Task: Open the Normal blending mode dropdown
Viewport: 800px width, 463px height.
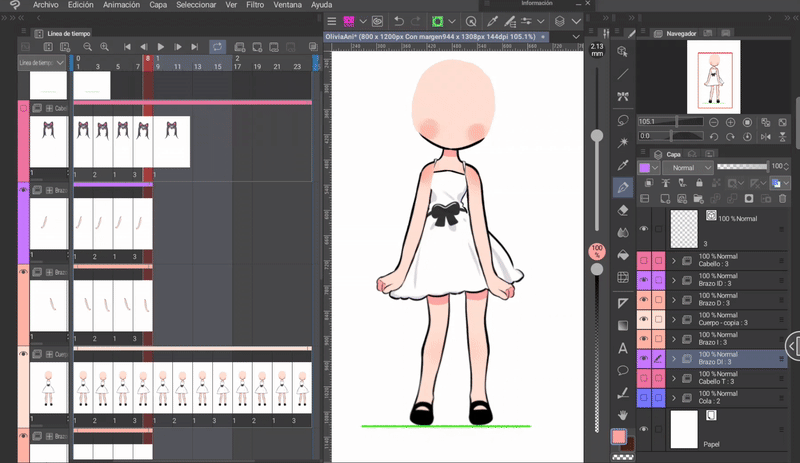Action: (x=686, y=167)
